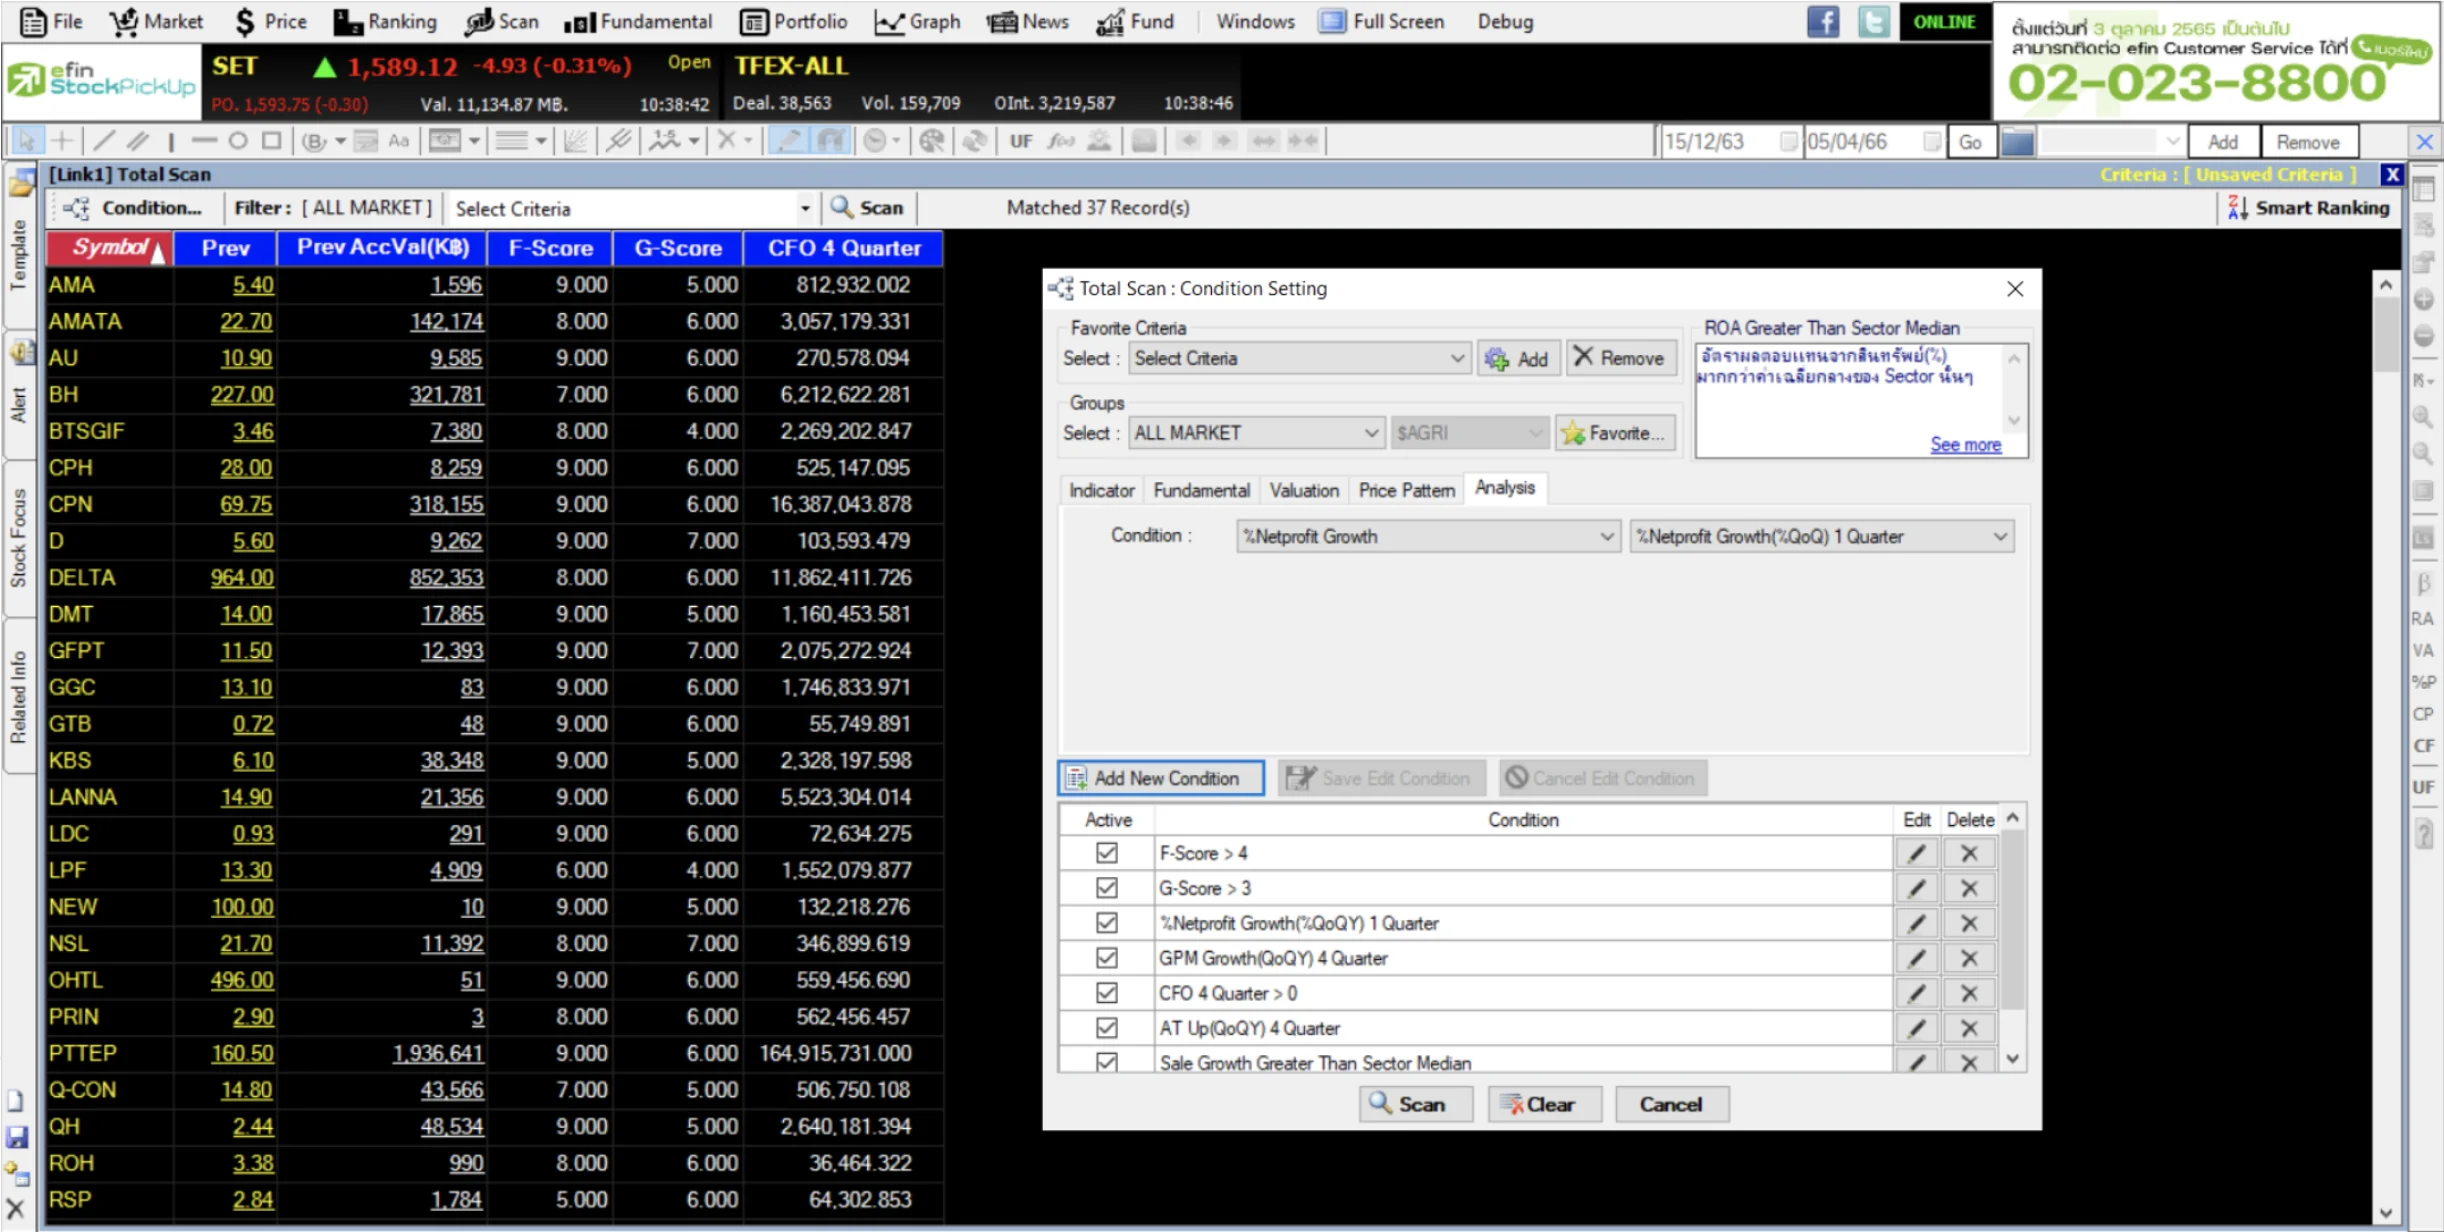The image size is (2444, 1232).
Task: Expand Favorite Criteria Select Criteria dropdown
Action: pos(1299,358)
